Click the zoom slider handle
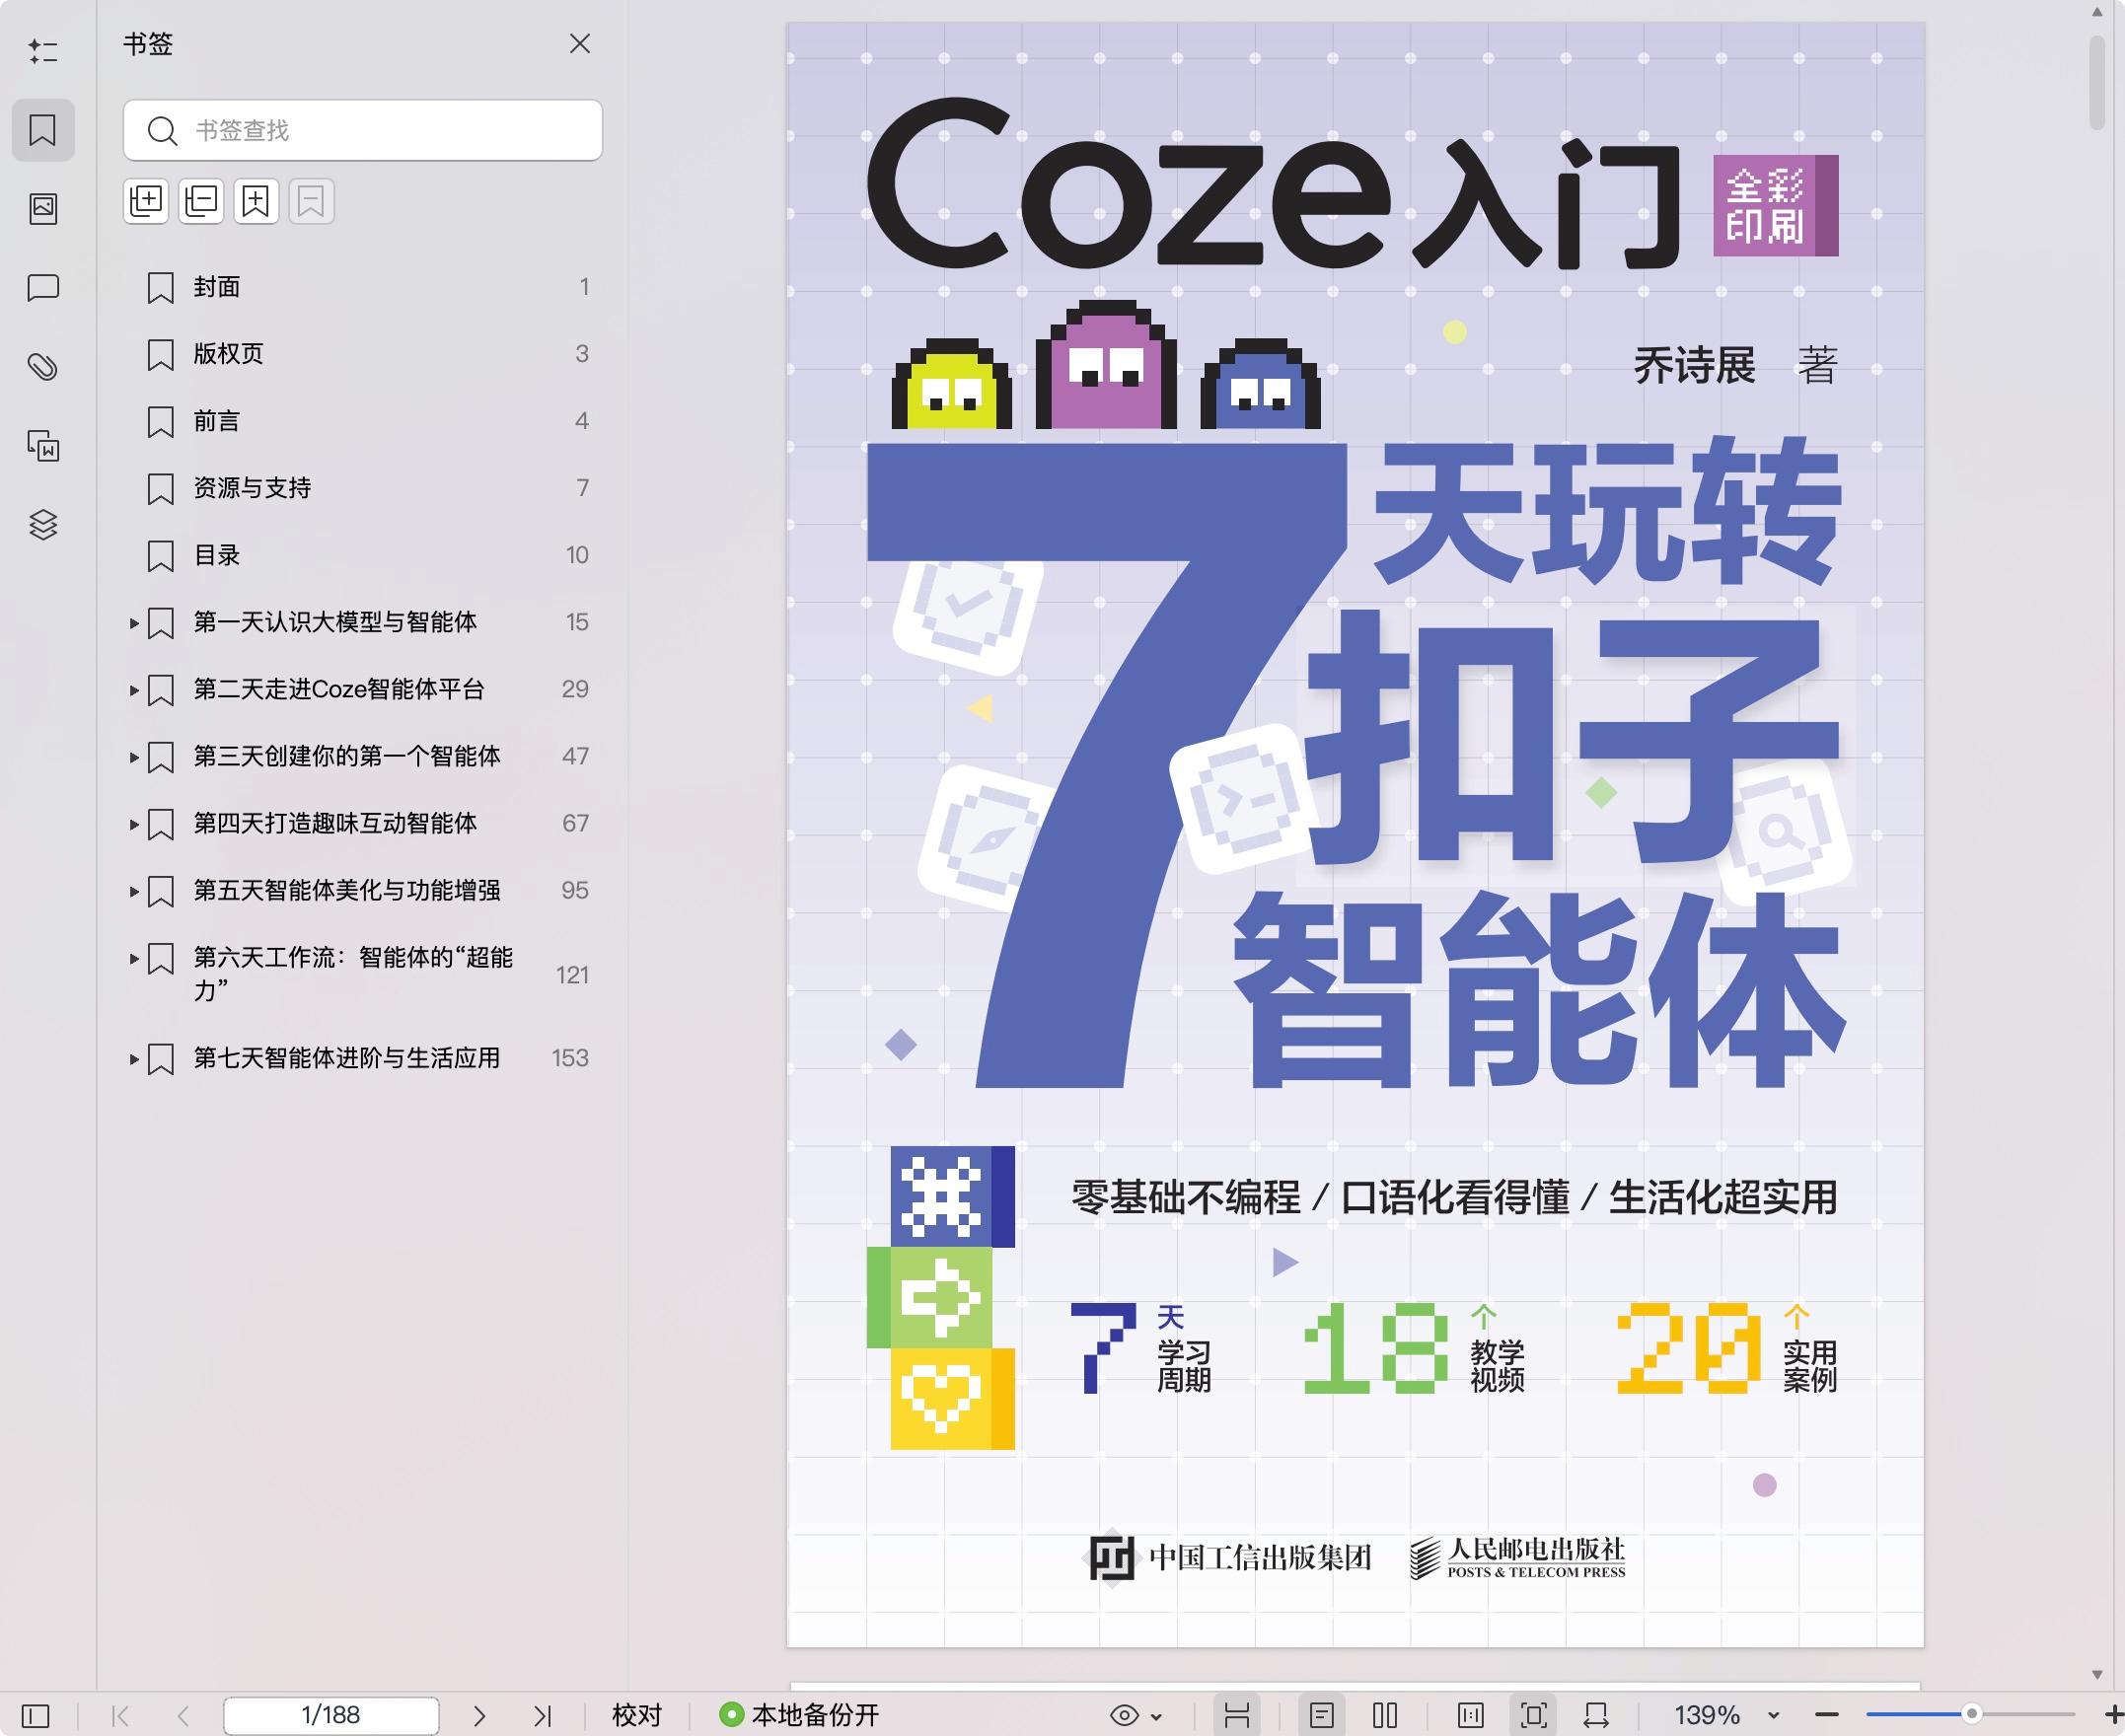Screen dimensions: 2125x1736 (1971, 1714)
